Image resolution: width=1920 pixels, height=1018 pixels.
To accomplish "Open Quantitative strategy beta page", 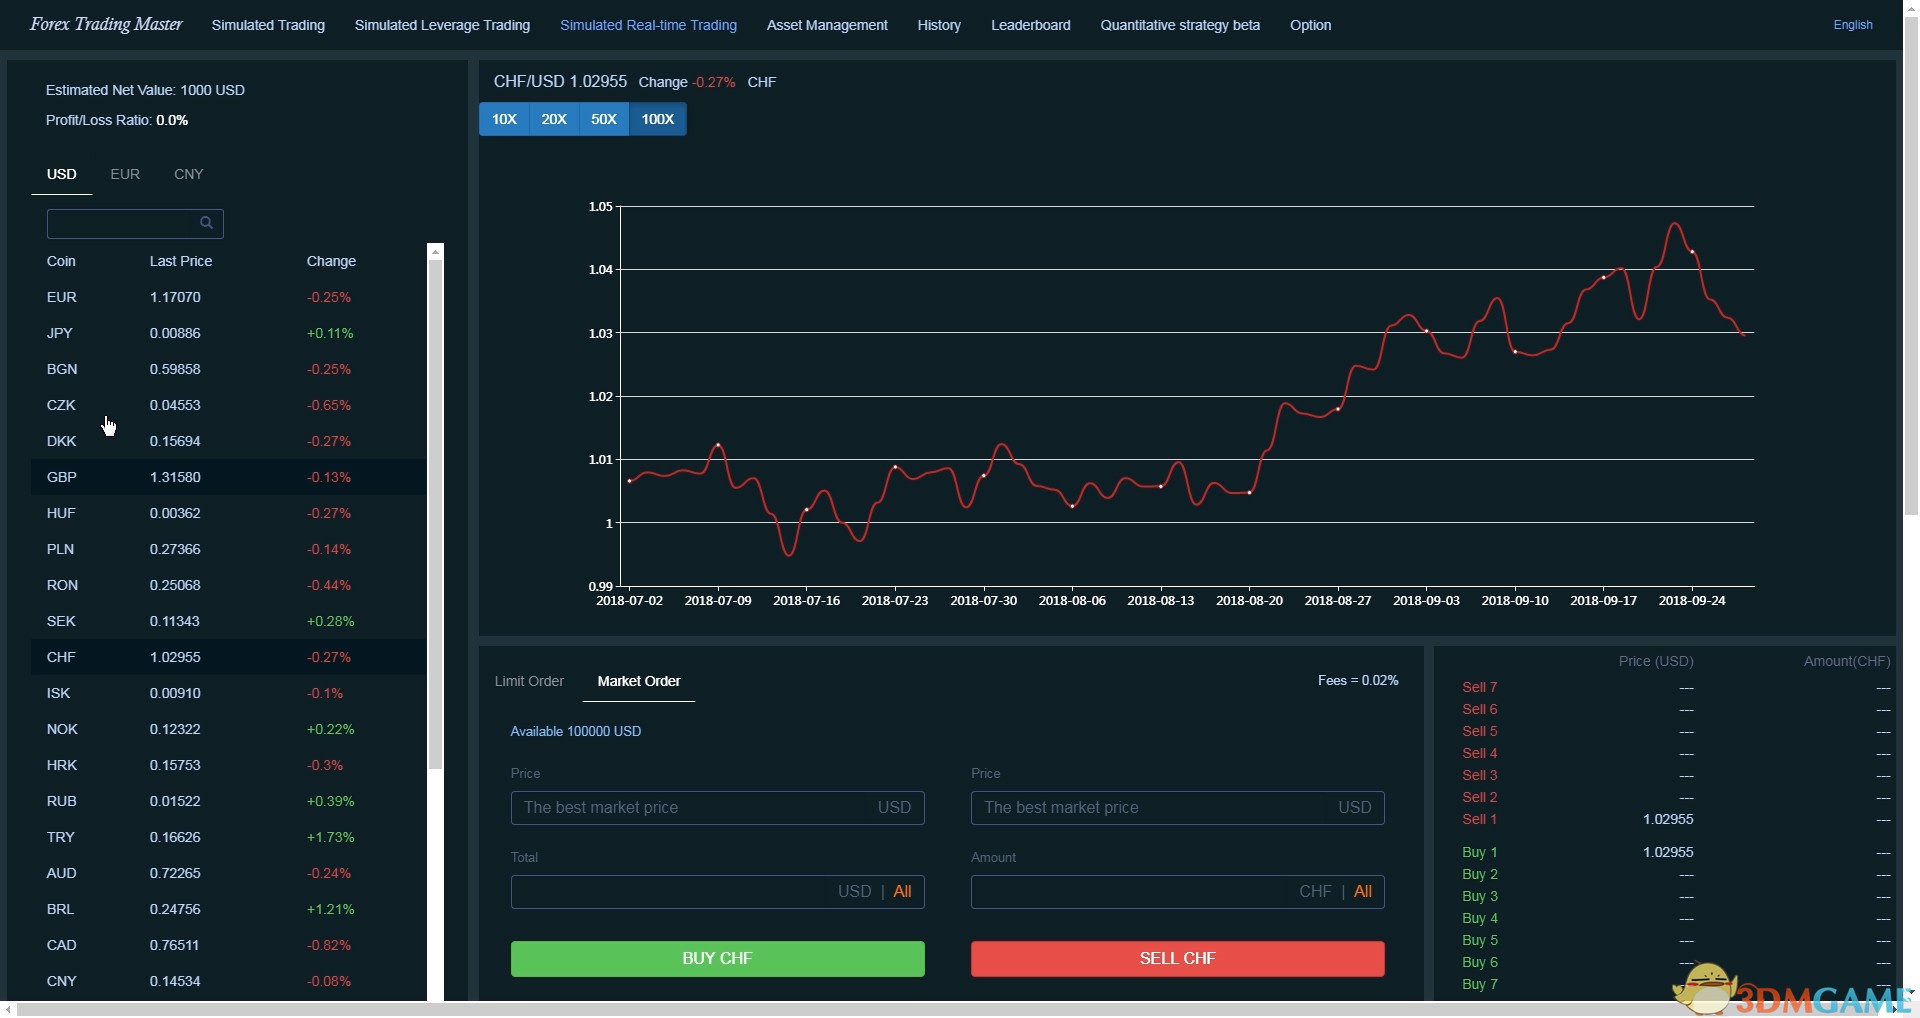I will (x=1180, y=25).
